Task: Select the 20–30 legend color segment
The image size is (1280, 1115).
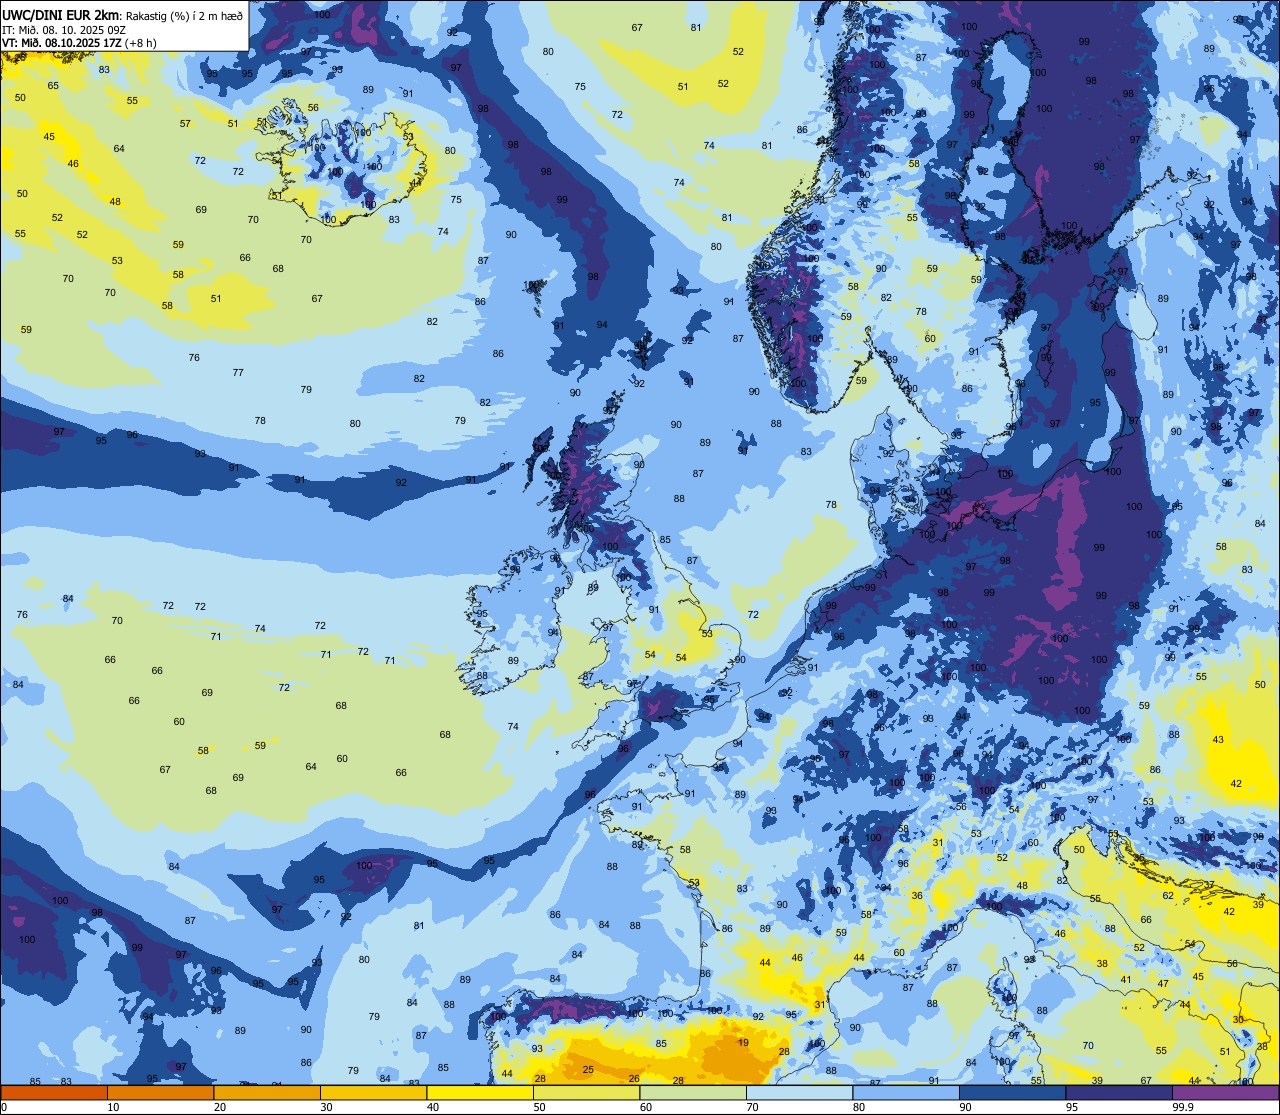Action: pos(267,1092)
